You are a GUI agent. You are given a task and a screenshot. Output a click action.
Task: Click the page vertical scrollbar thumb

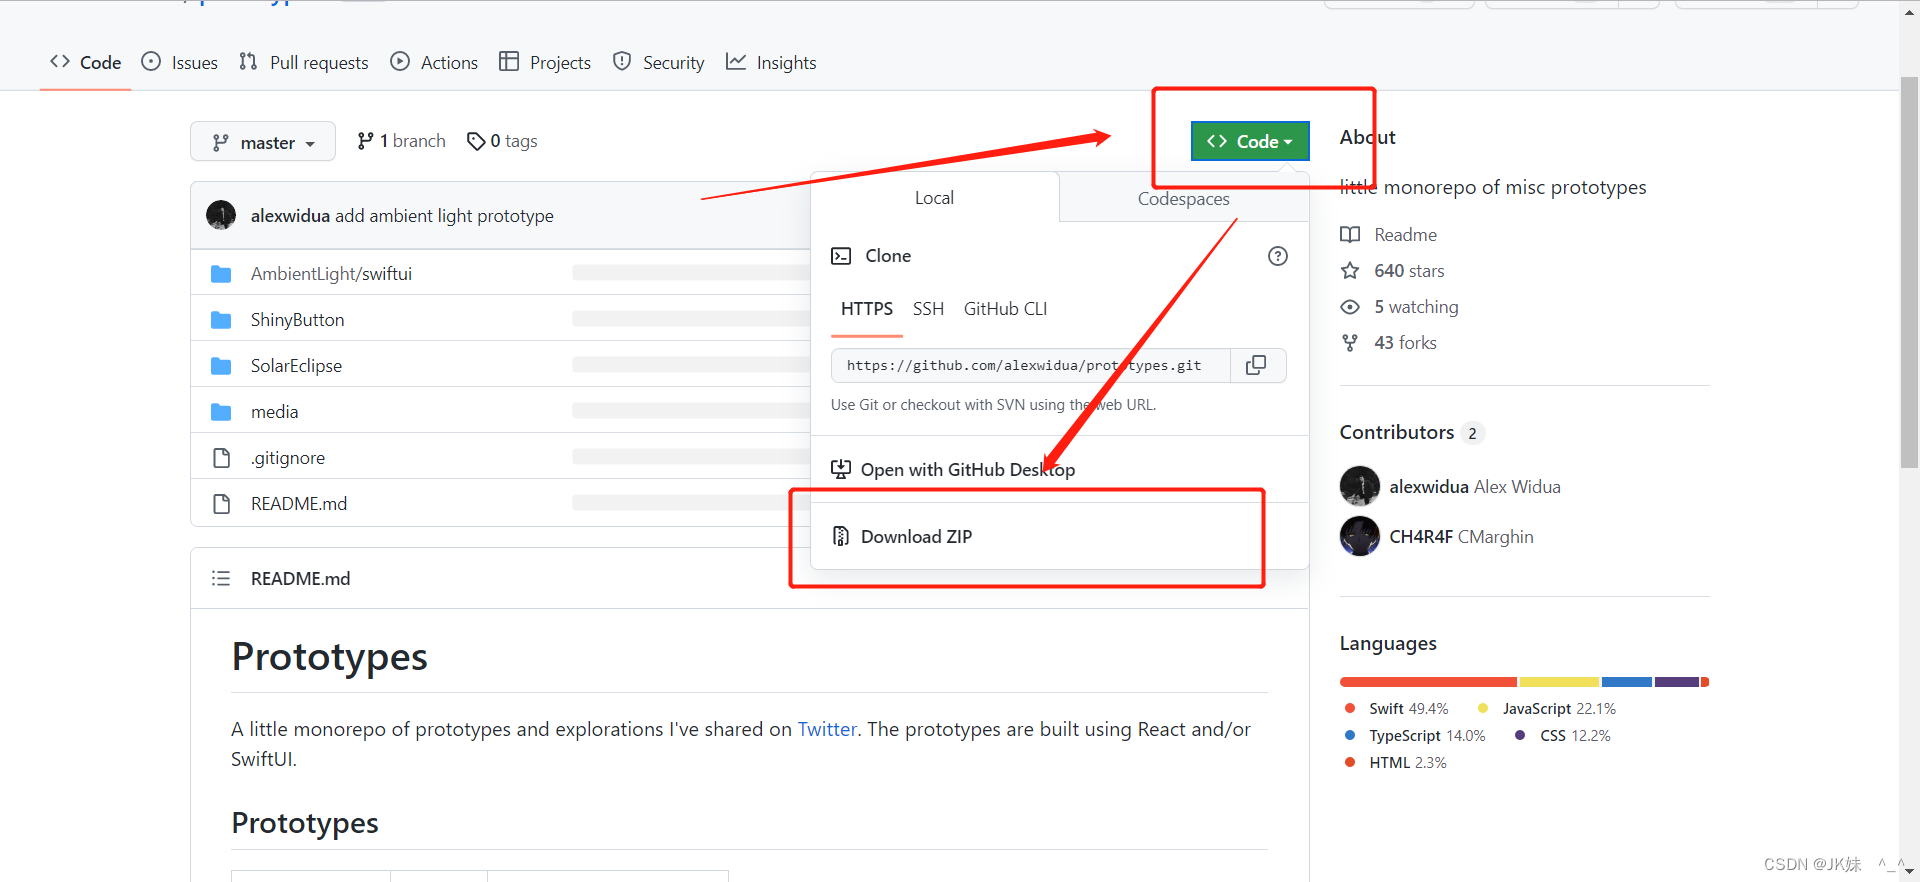tap(1909, 272)
